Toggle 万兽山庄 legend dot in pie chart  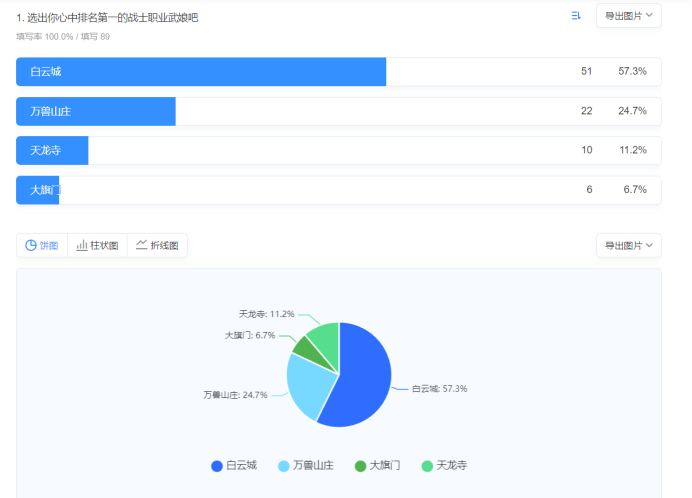[283, 466]
